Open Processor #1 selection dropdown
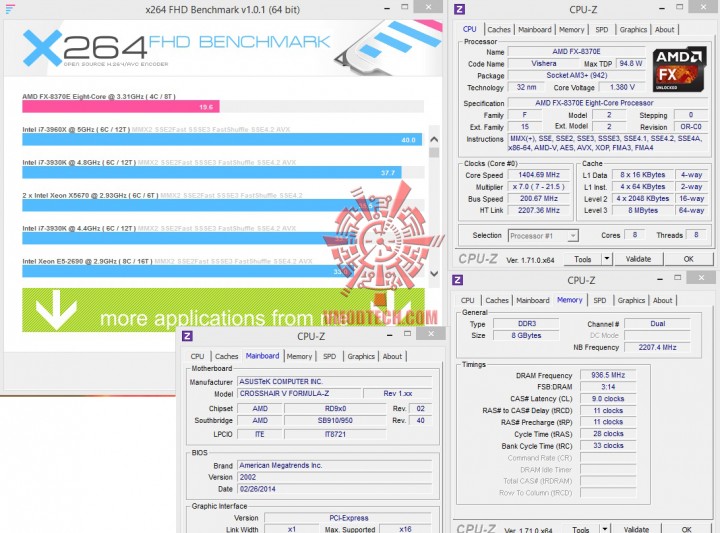Screen dimensions: 720x533 coord(543,236)
